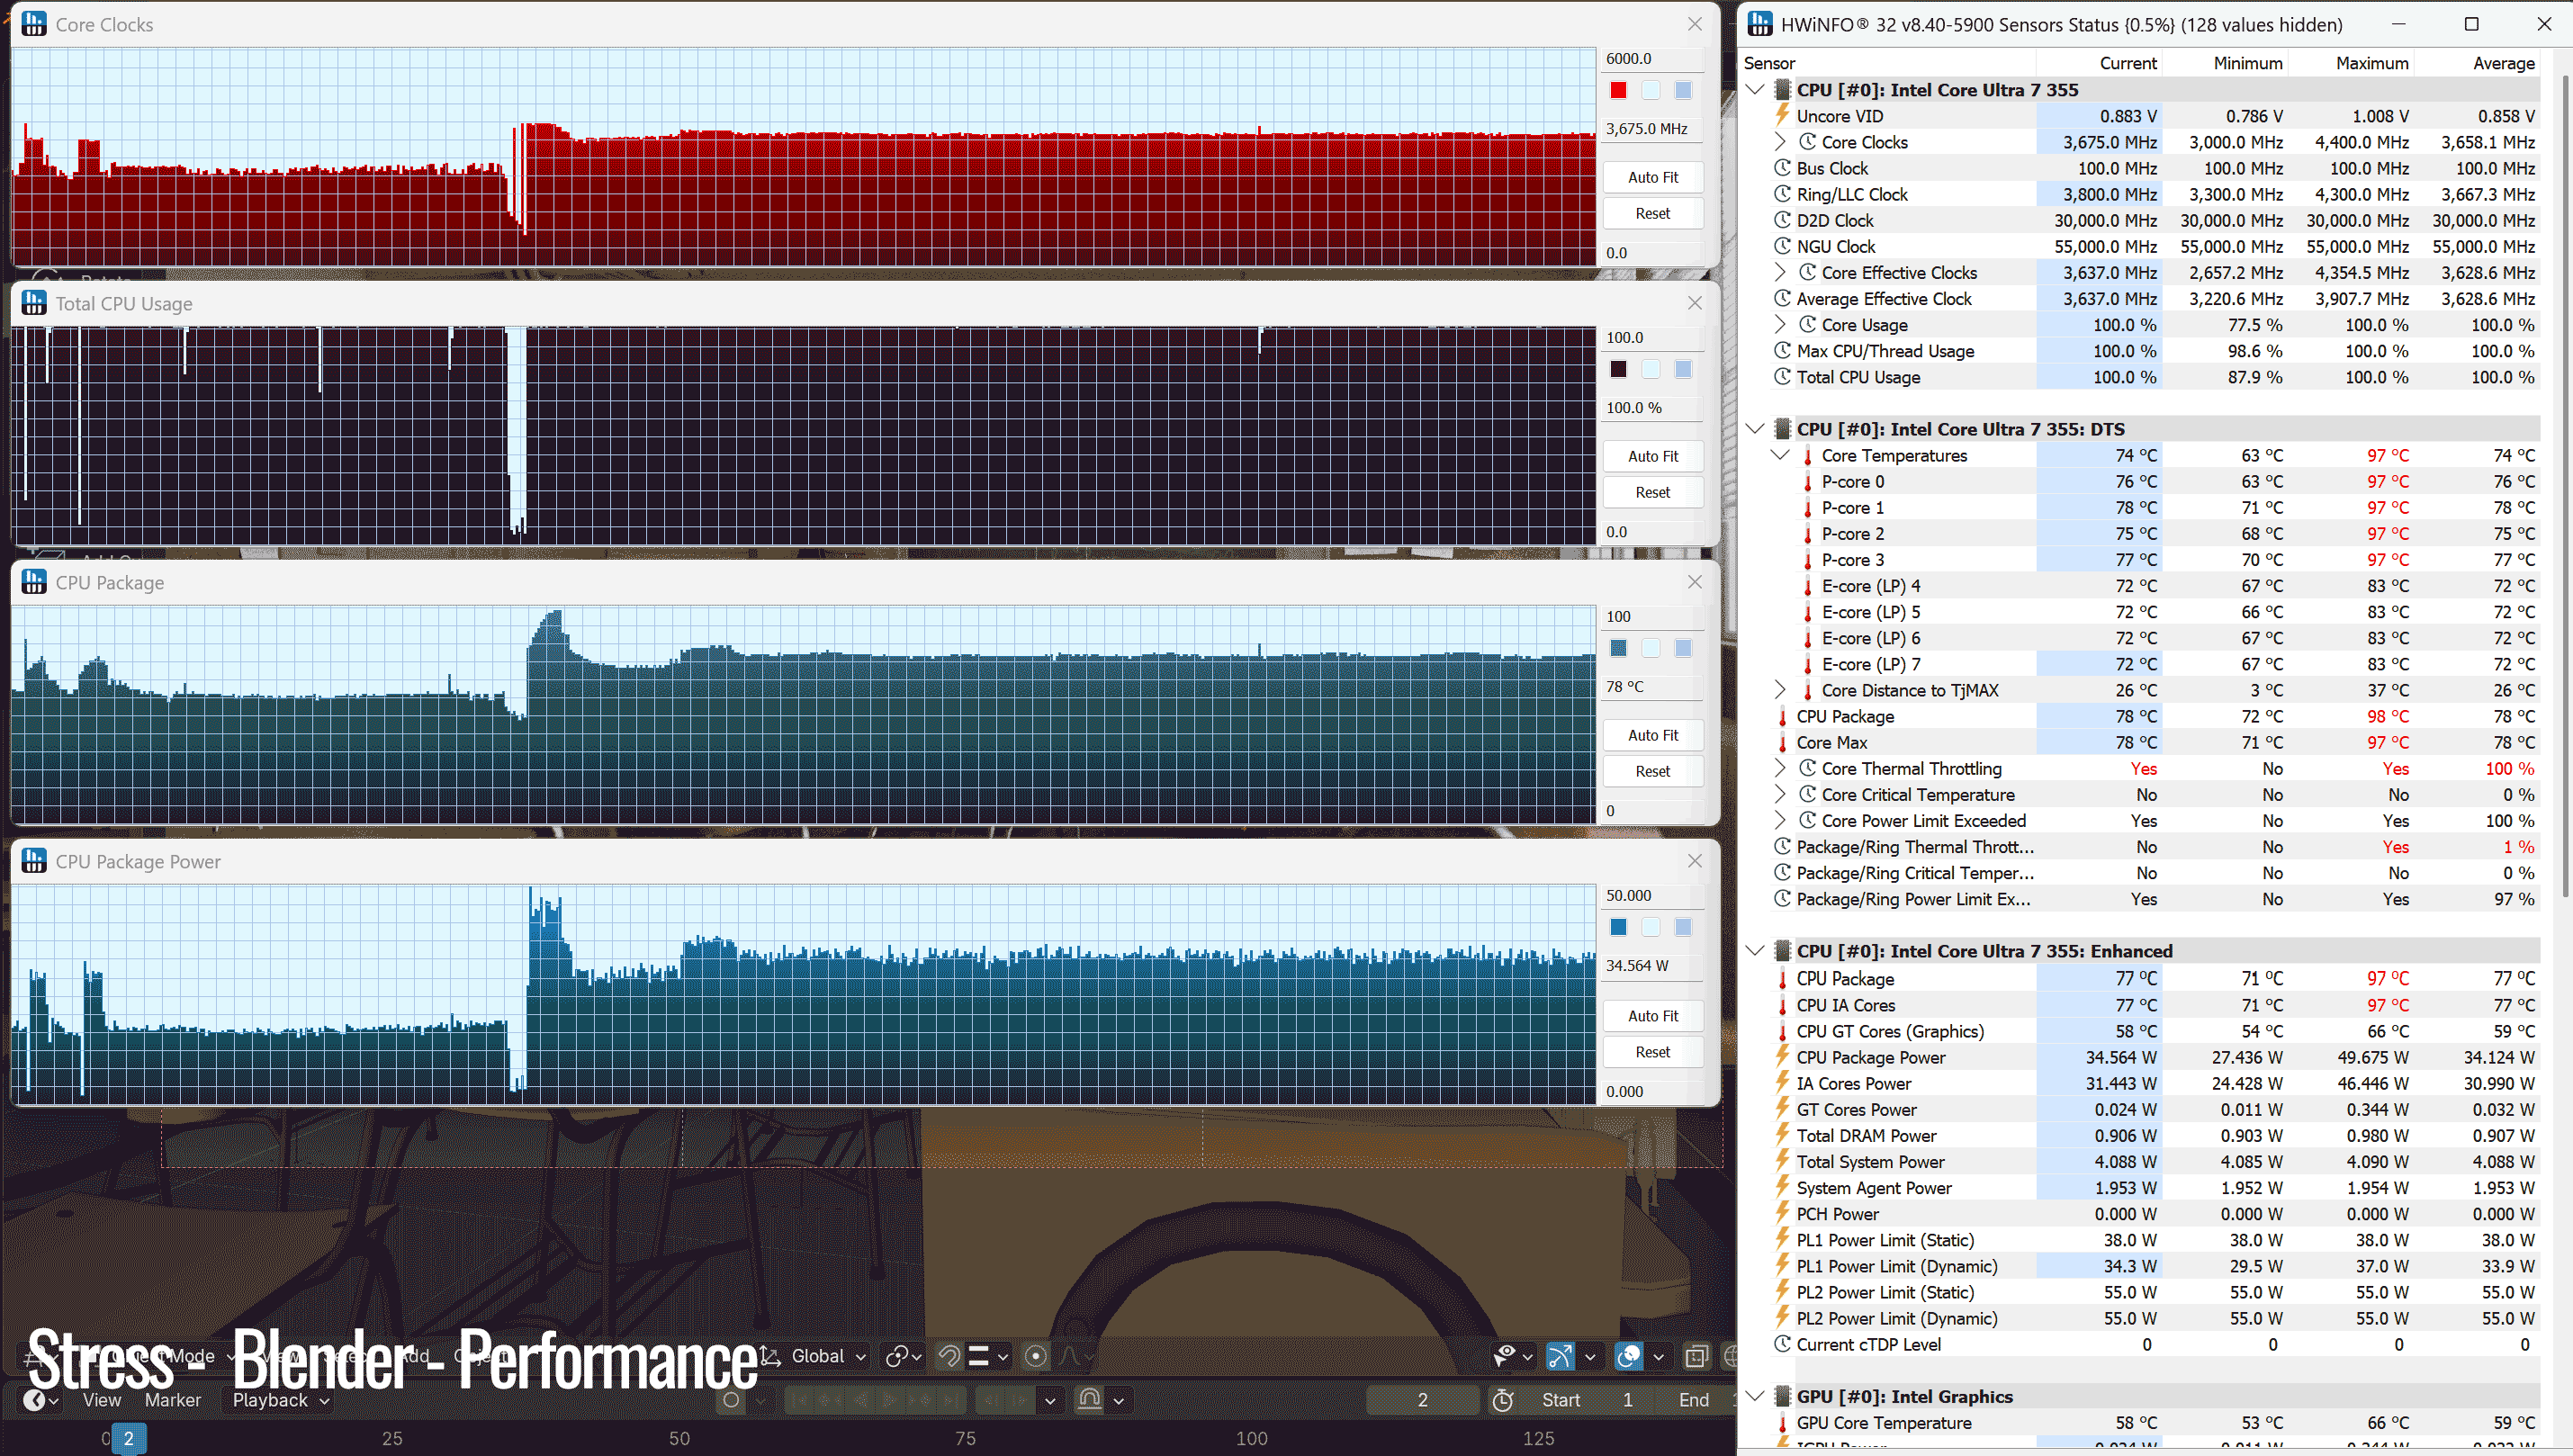Toggle auto keying record button in timeline
The image size is (2573, 1456).
731,1400
